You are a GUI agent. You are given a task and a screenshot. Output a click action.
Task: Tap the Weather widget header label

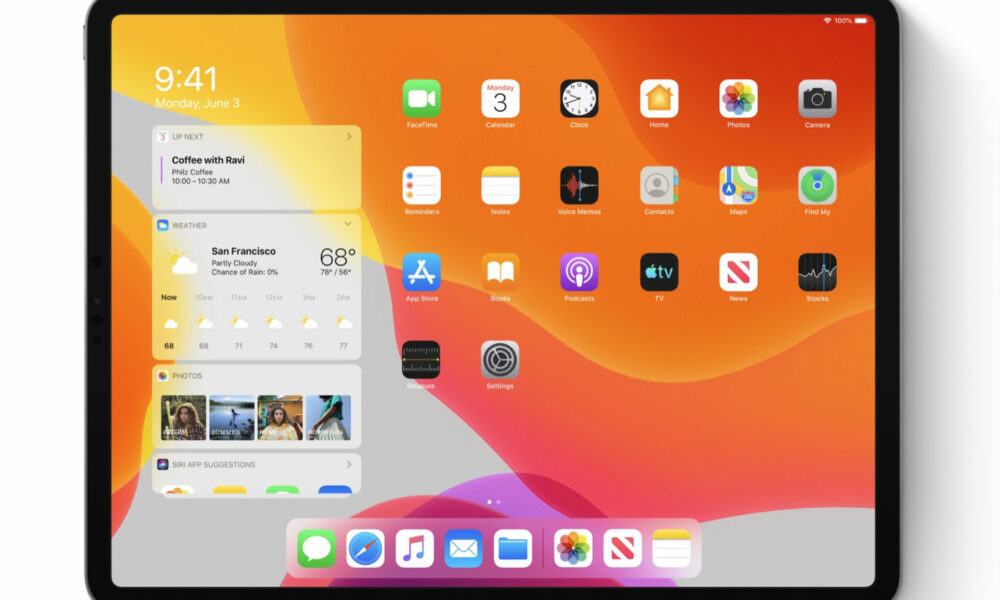click(189, 225)
